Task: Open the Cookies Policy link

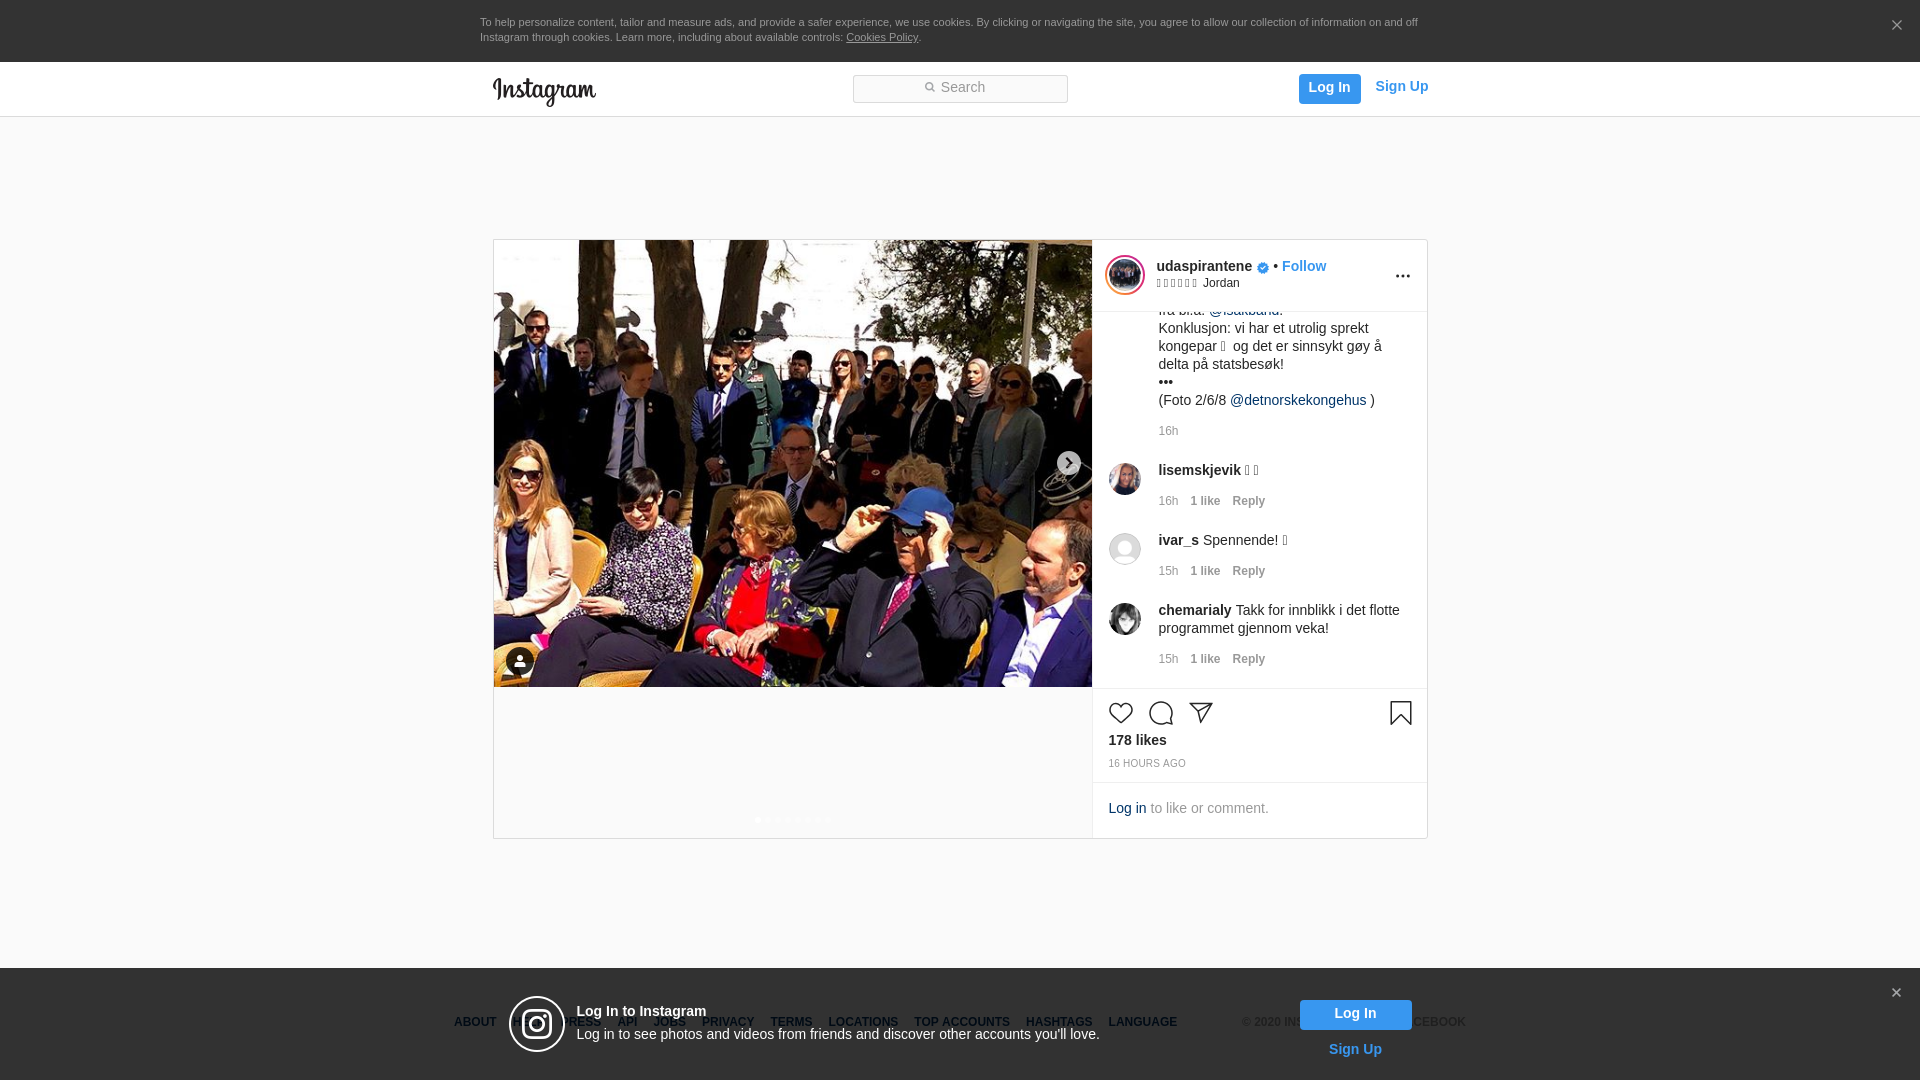Action: click(881, 38)
